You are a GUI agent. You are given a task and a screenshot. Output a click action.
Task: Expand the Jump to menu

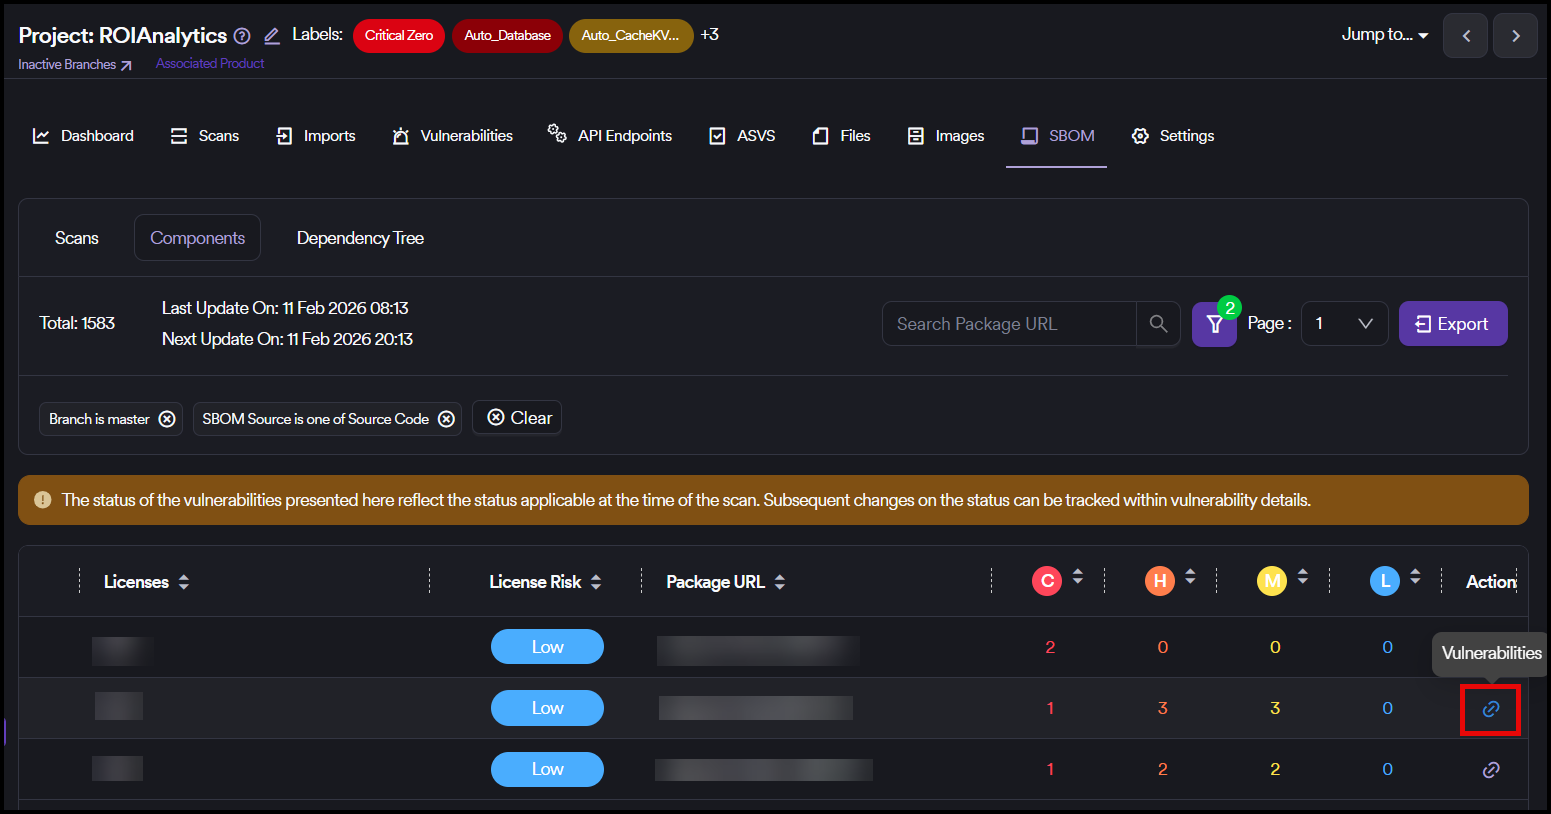click(1384, 35)
